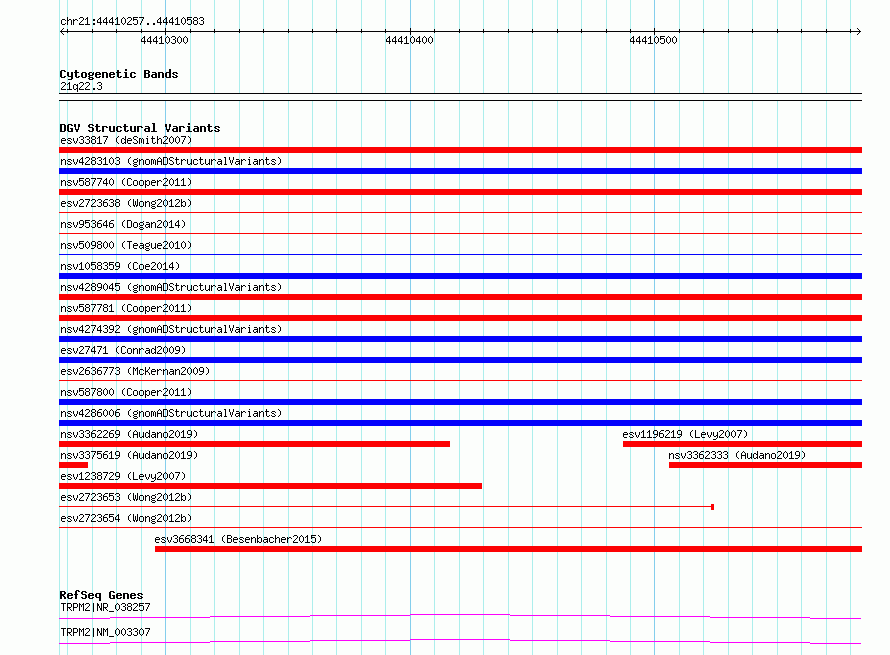Click nsv587800 (Cooper2011) label
Viewport: 890px width, 655px height.
(x=126, y=392)
